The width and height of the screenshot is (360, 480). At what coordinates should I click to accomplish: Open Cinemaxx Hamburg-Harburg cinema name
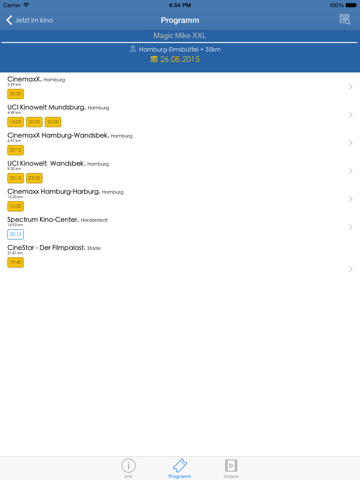click(53, 192)
